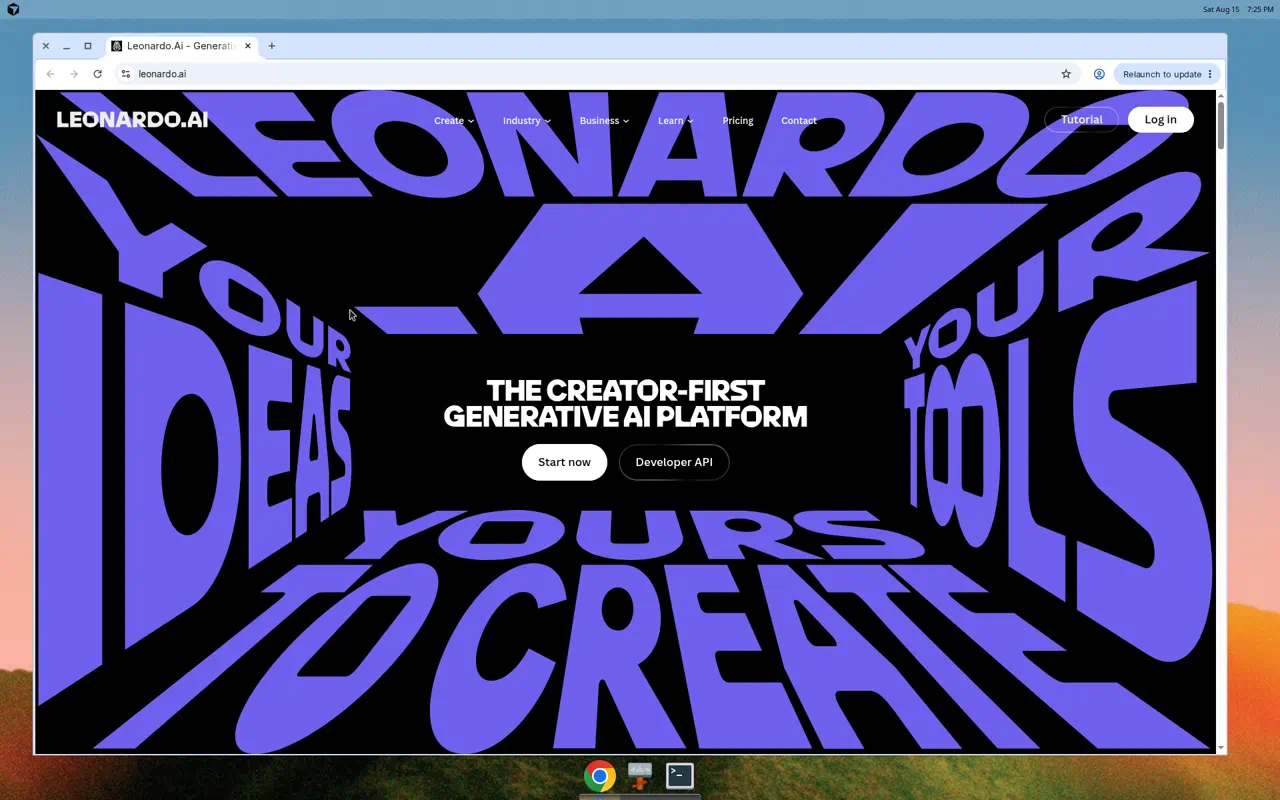
Task: Open the Business dropdown menu
Action: pos(604,121)
